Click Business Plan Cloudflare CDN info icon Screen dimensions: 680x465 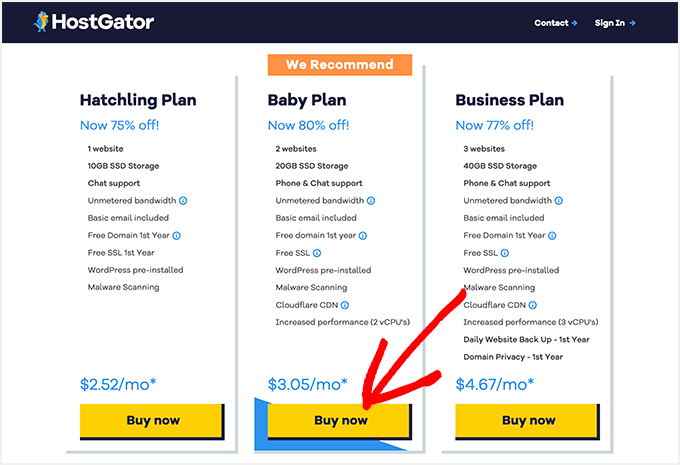click(532, 305)
